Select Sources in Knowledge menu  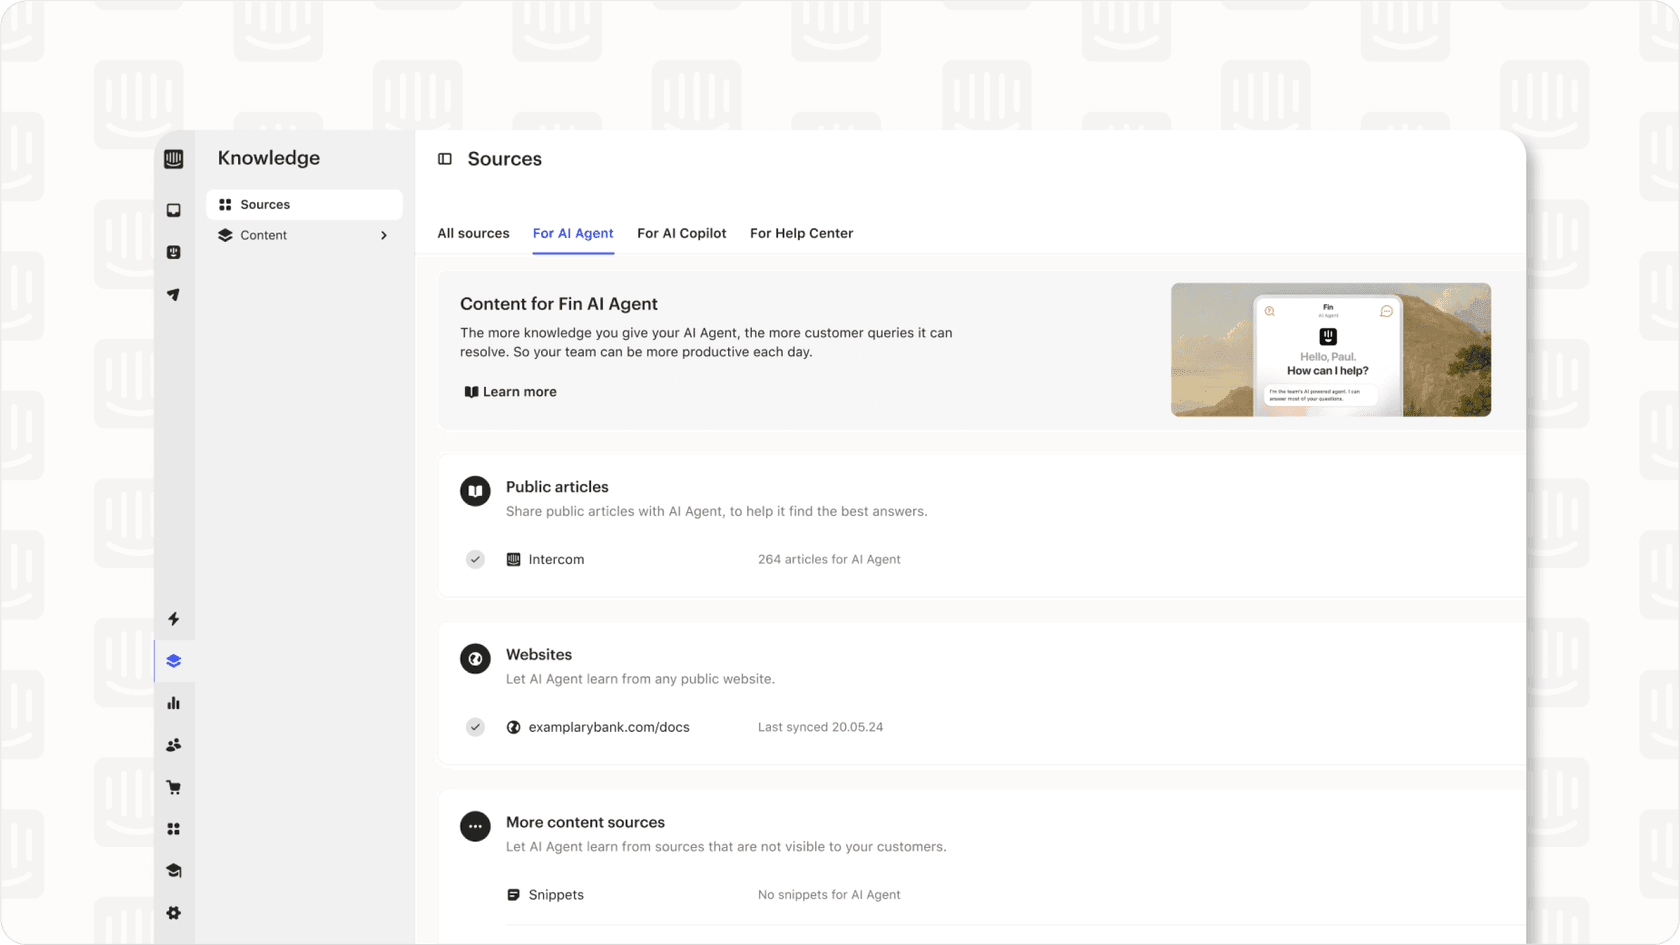[304, 204]
